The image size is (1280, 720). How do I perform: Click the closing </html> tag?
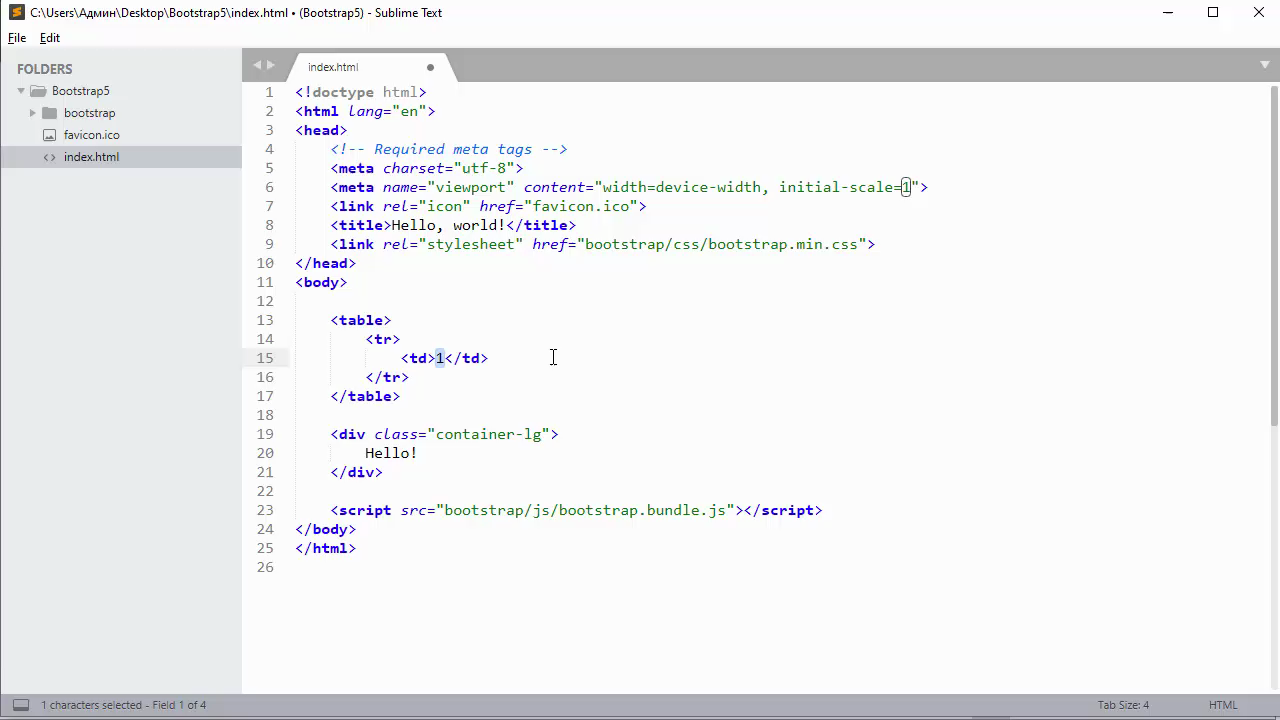pyautogui.click(x=326, y=548)
